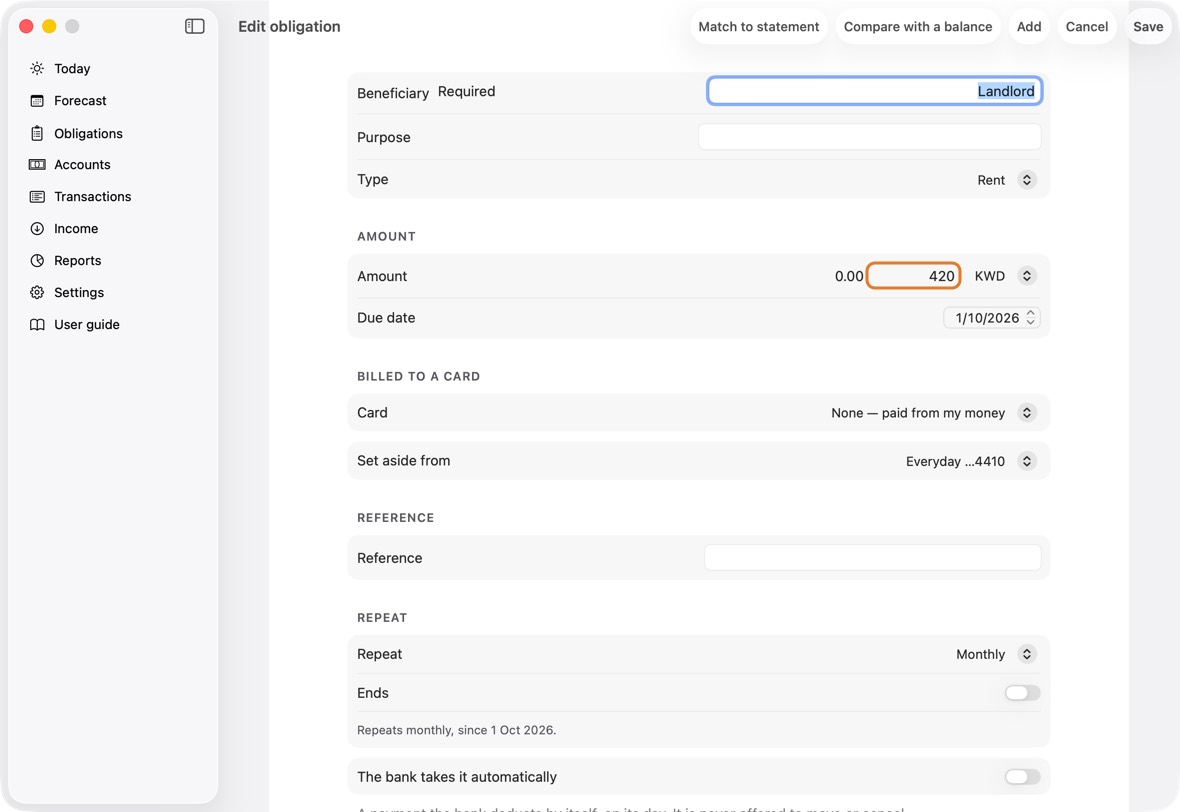
Task: Open the Settings label in sidebar
Action: [79, 293]
